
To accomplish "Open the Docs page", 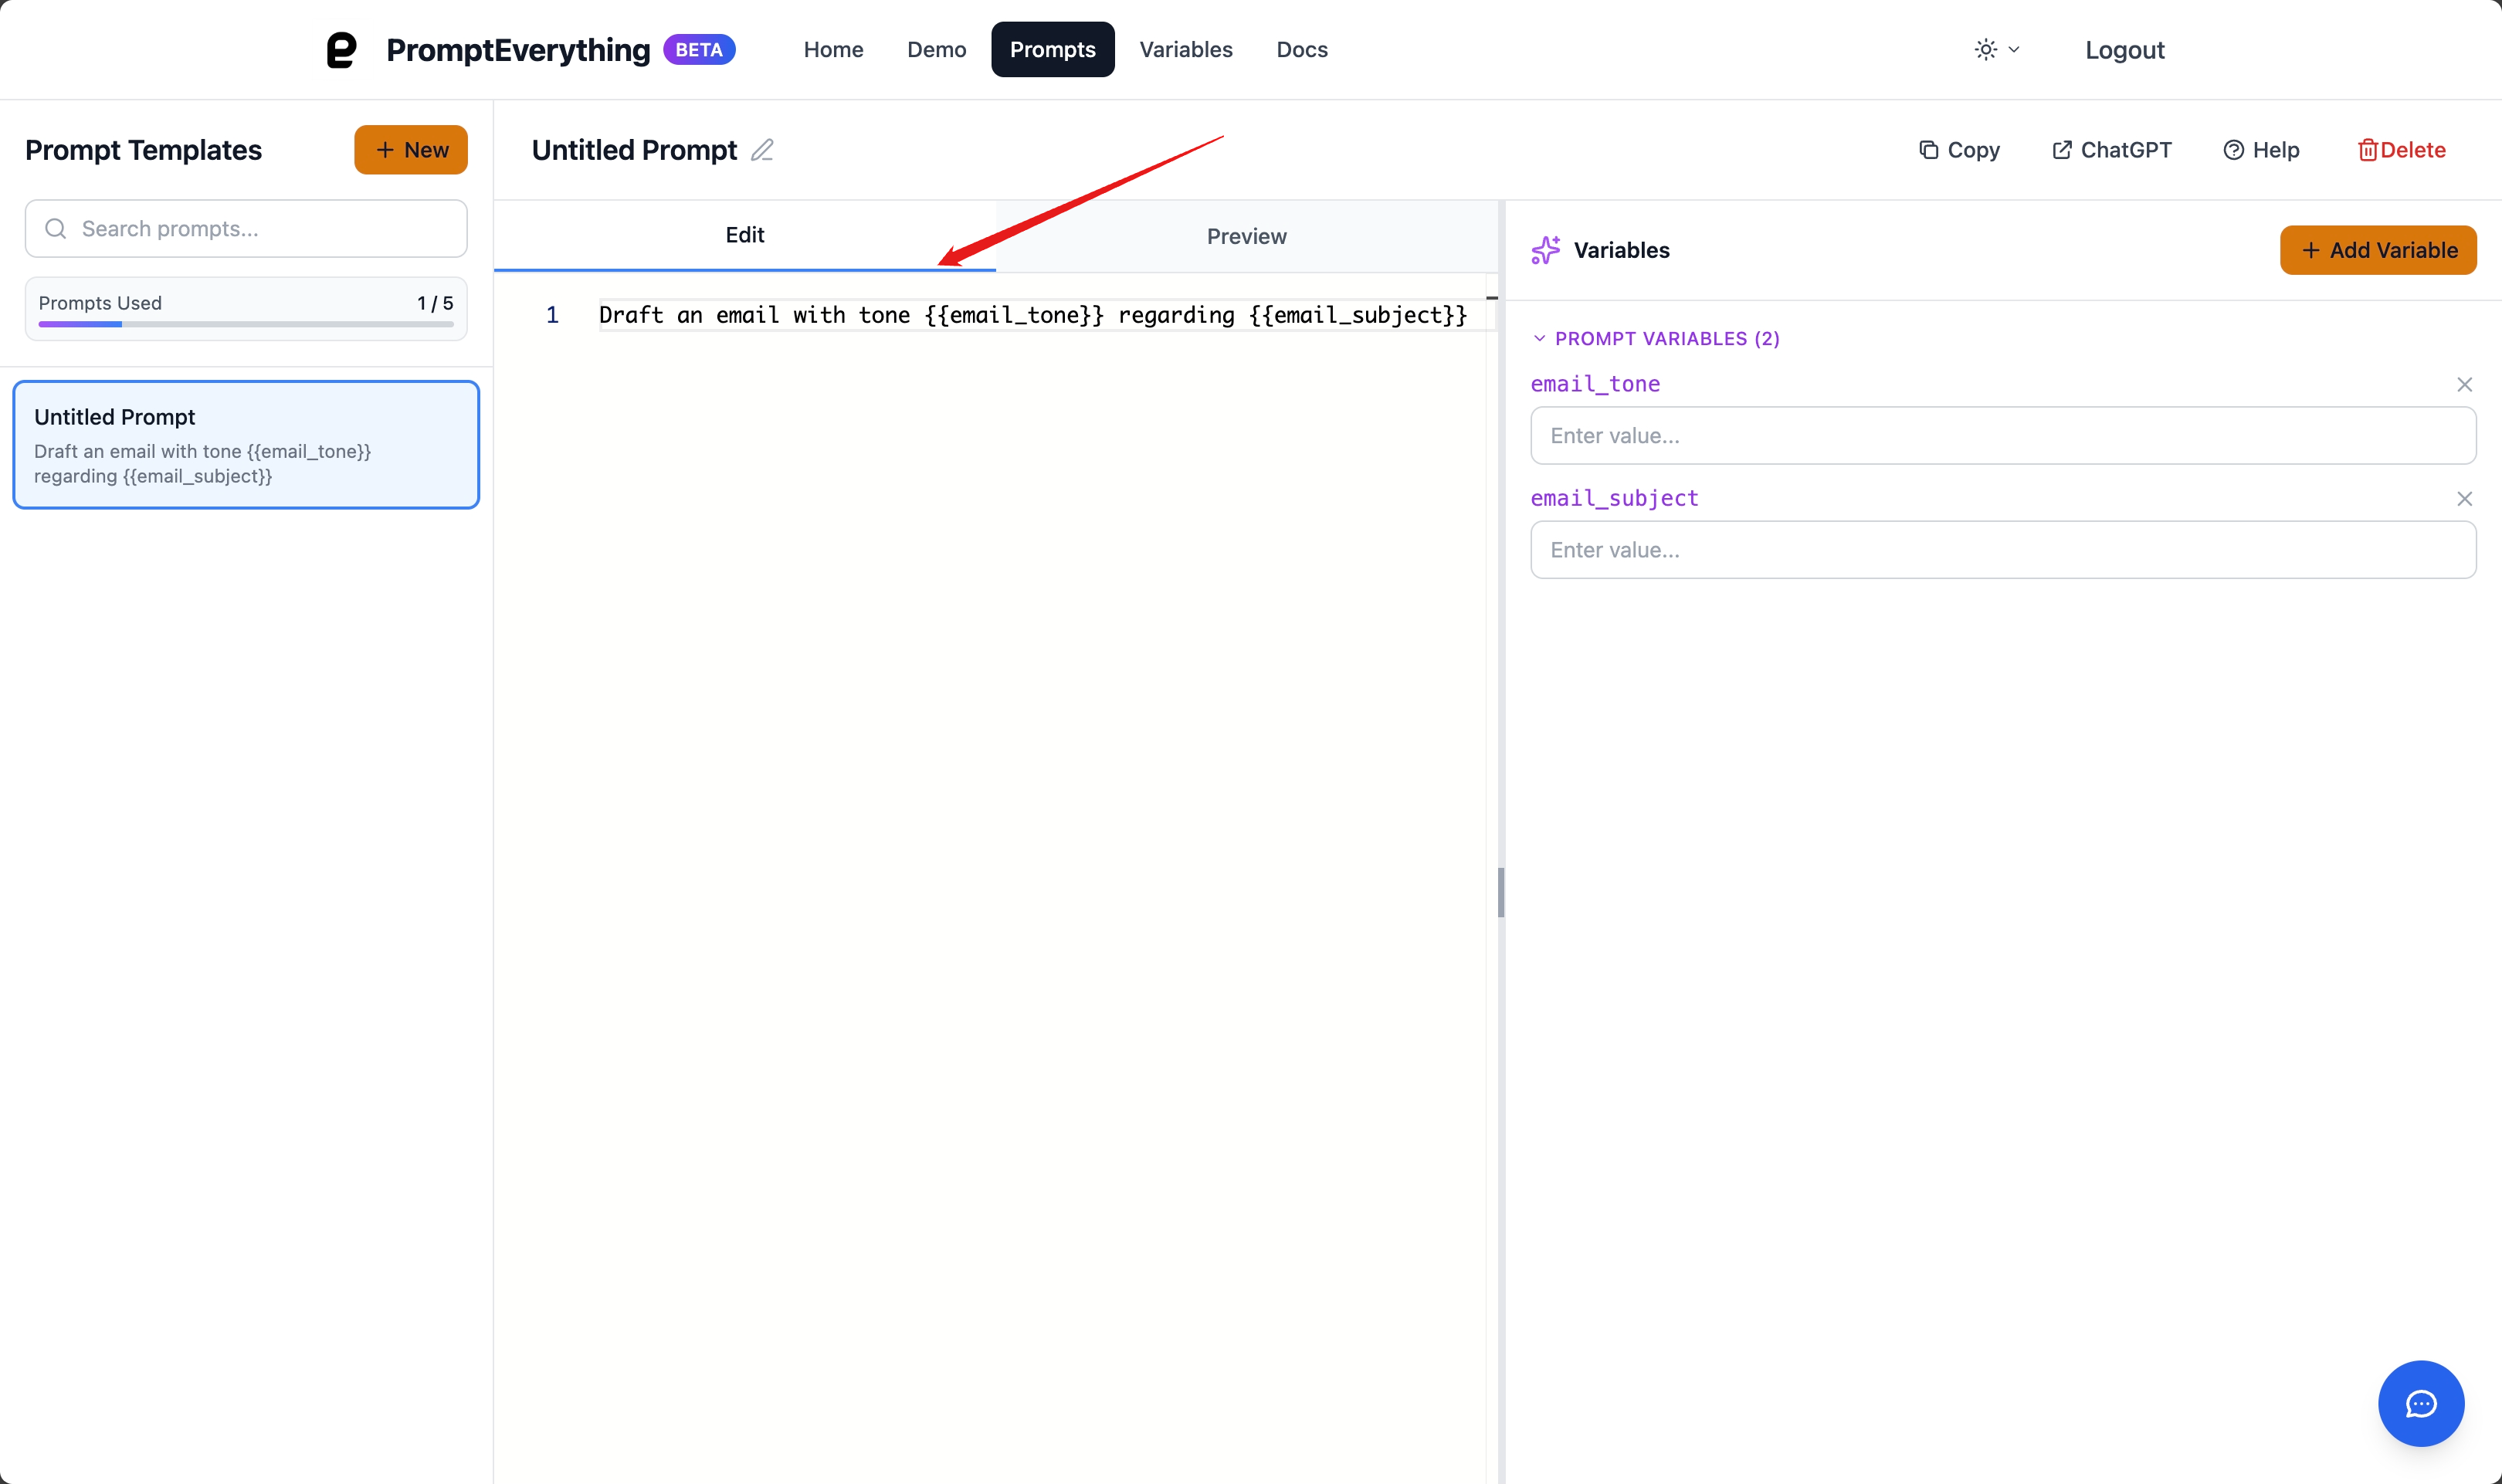I will coord(1301,49).
